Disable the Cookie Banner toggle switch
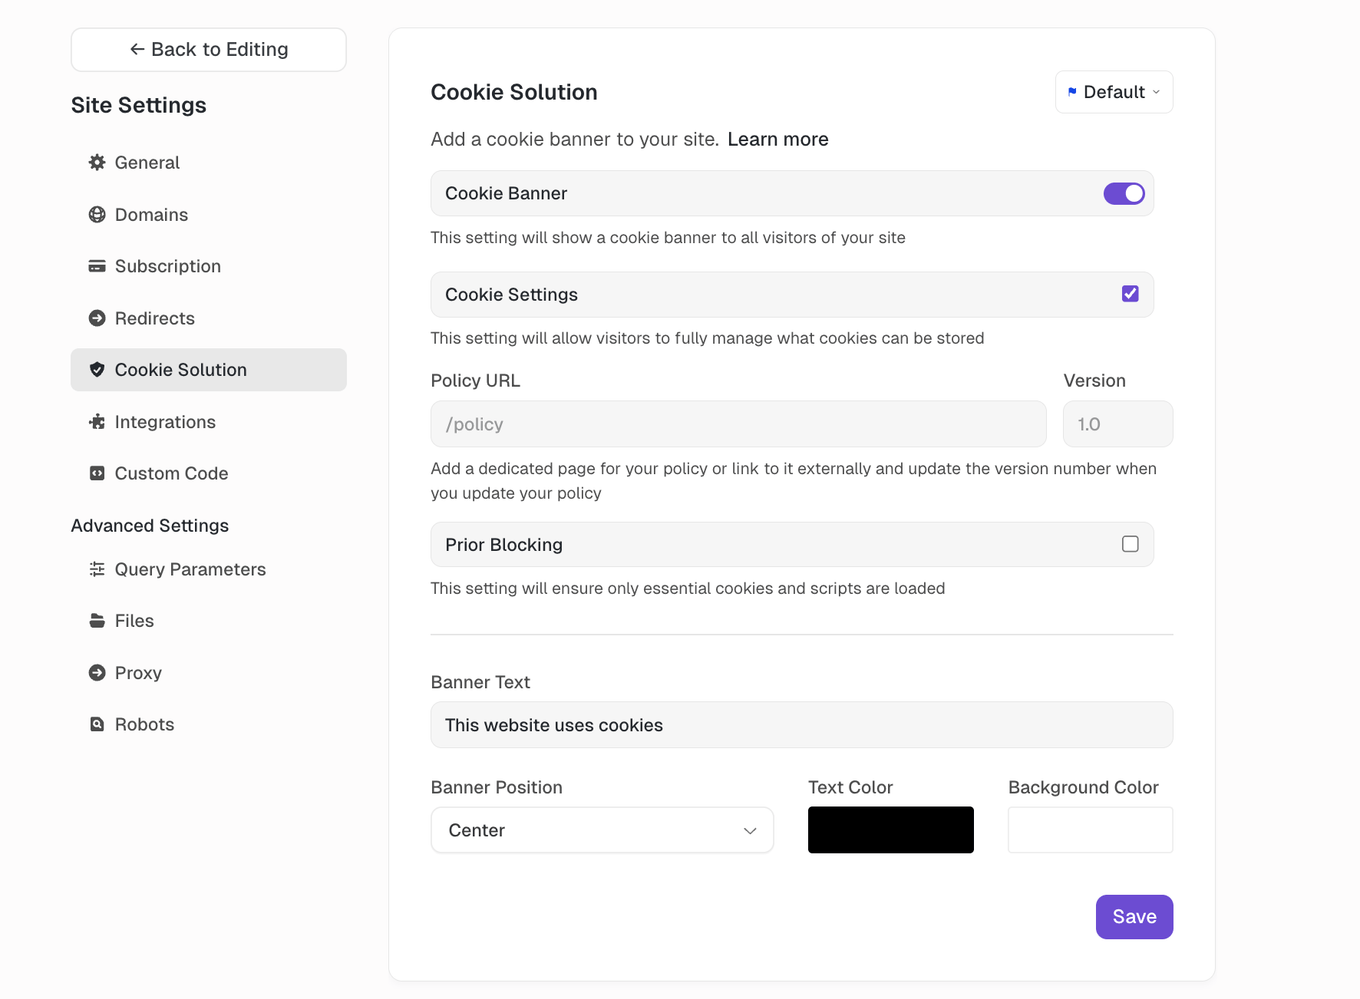Screen dimensions: 1360x999 coord(1124,194)
